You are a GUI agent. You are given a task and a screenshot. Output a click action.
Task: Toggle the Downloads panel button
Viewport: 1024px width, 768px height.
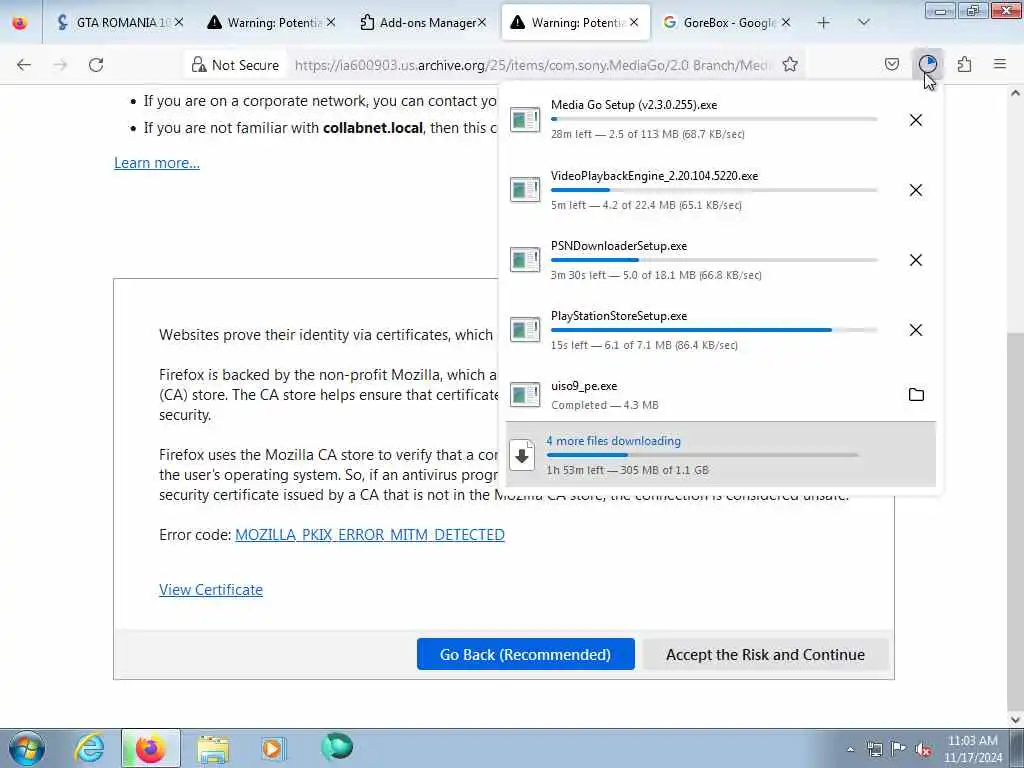(x=928, y=64)
